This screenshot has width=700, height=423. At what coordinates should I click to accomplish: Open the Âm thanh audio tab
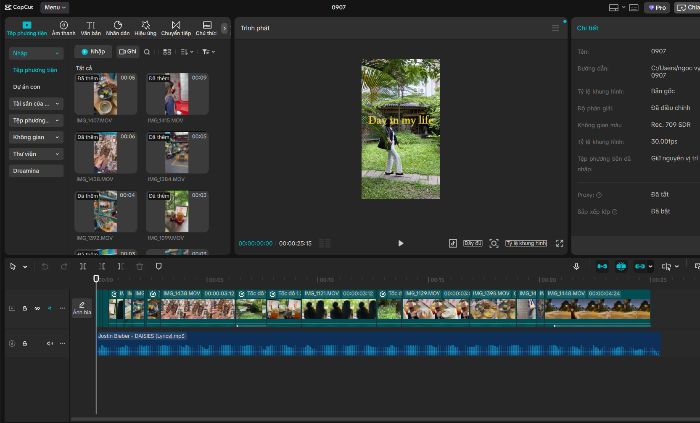(x=63, y=28)
